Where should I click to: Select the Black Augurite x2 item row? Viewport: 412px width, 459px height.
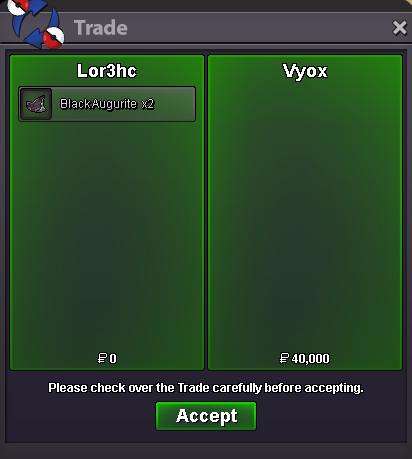click(x=107, y=104)
